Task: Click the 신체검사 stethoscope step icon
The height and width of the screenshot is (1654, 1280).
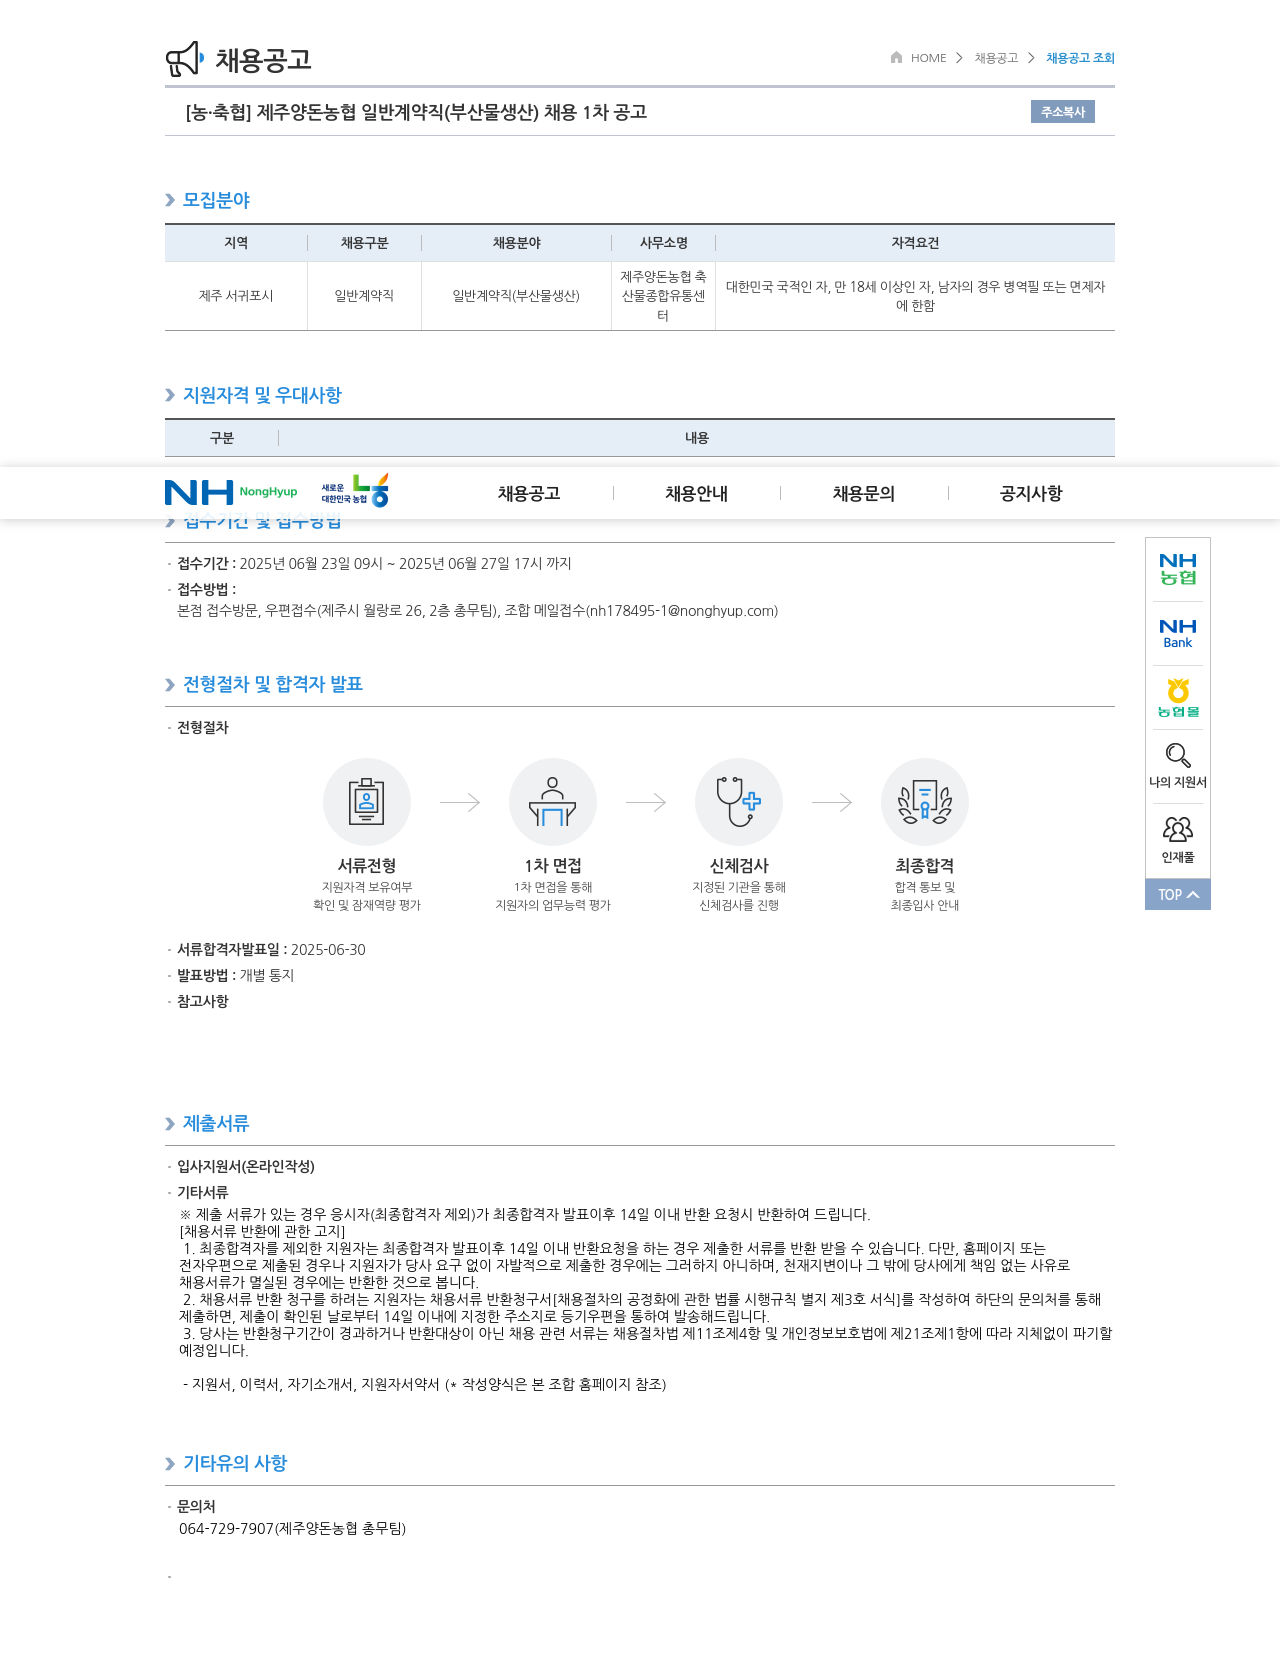Action: (x=739, y=802)
